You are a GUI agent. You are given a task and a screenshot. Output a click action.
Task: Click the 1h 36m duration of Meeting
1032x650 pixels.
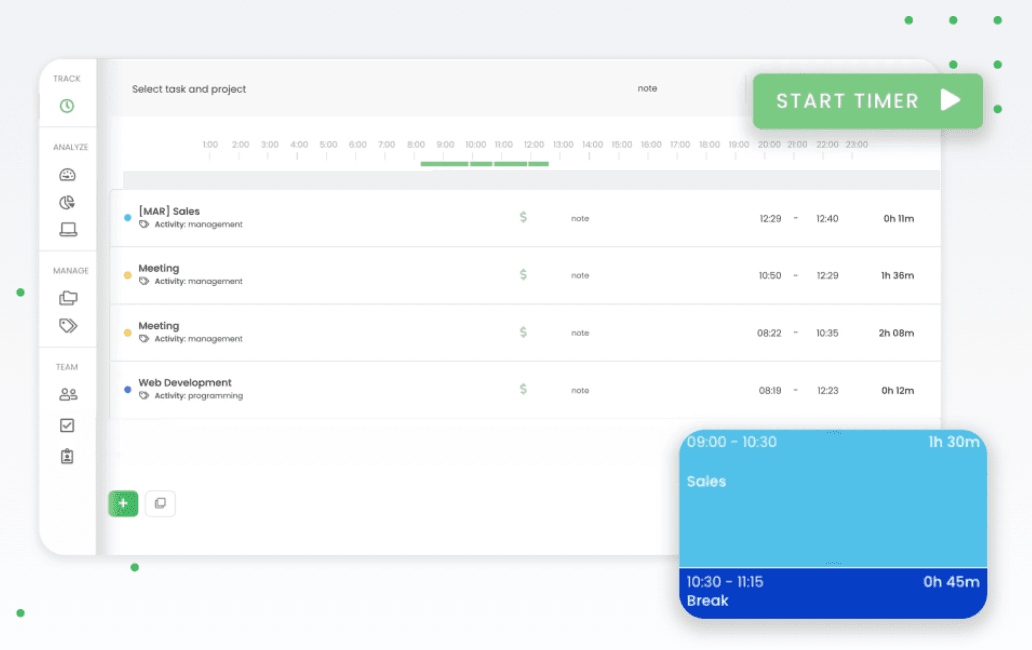pyautogui.click(x=898, y=276)
